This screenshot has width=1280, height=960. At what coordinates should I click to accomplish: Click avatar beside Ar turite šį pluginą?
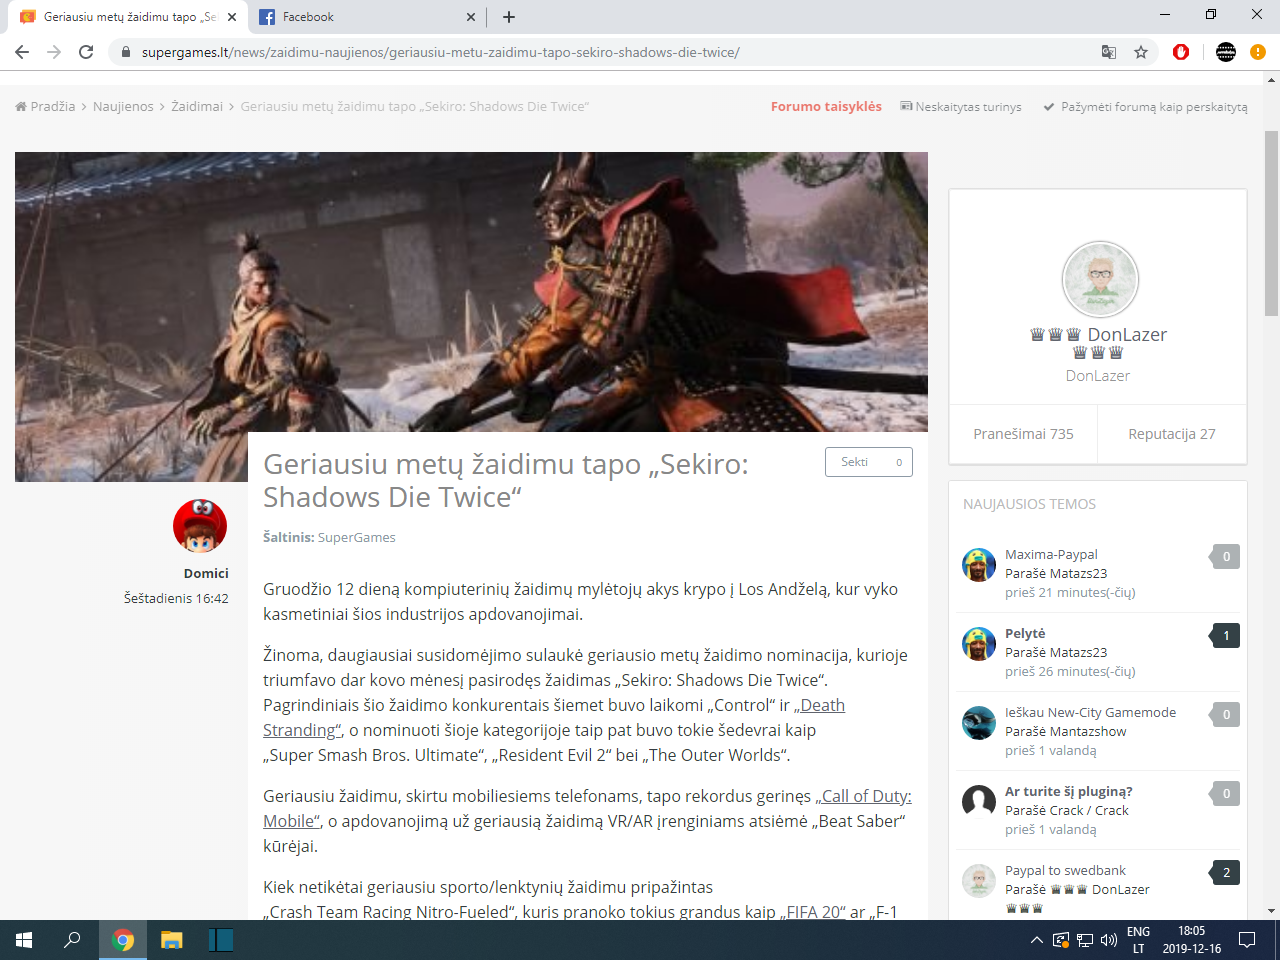click(x=979, y=802)
